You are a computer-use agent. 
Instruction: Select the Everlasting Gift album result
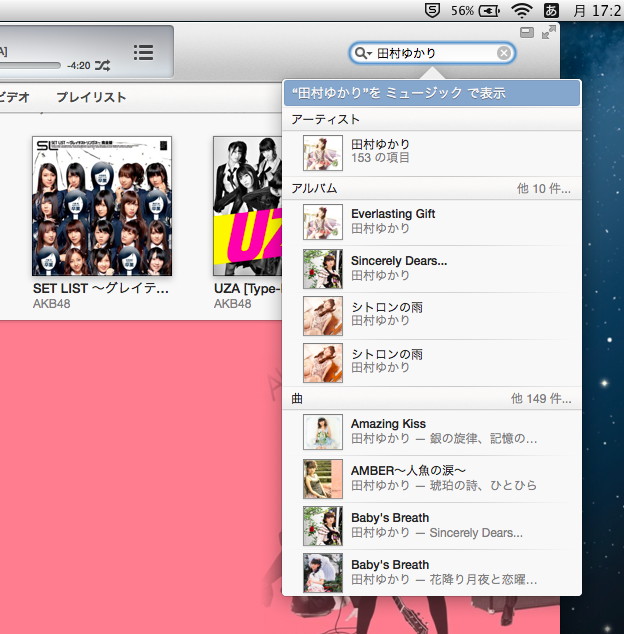click(431, 221)
